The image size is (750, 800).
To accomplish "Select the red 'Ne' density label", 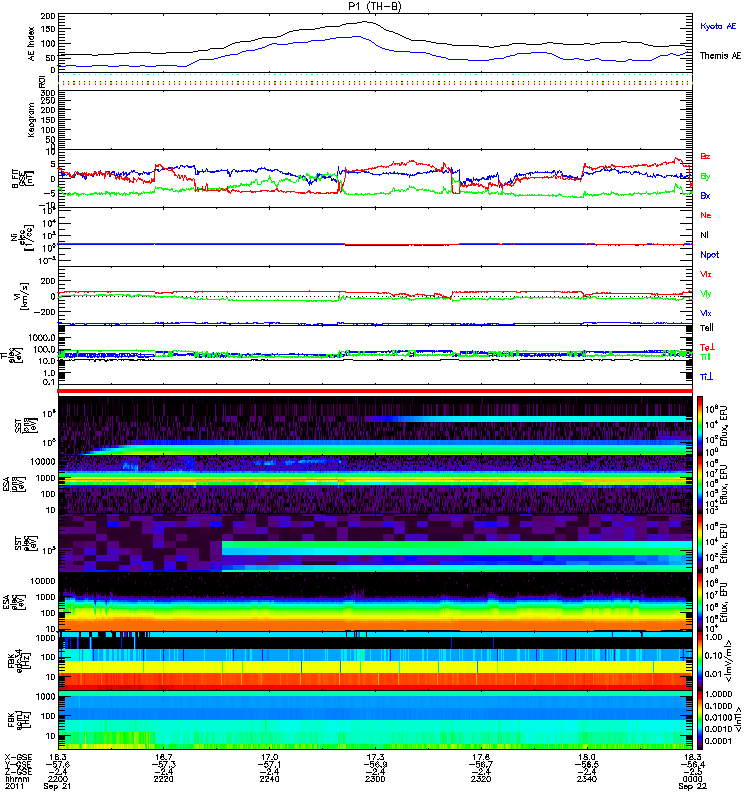I will pyautogui.click(x=706, y=215).
